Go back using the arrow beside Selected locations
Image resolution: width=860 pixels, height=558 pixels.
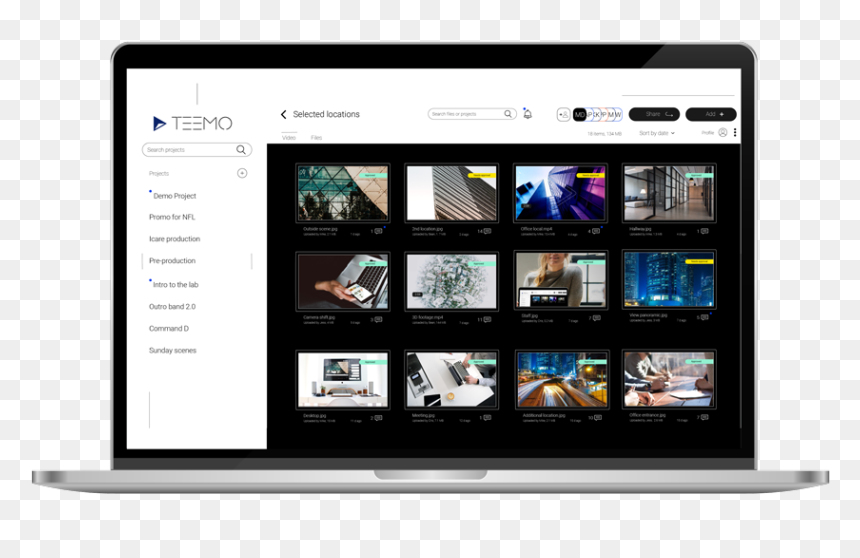click(284, 114)
